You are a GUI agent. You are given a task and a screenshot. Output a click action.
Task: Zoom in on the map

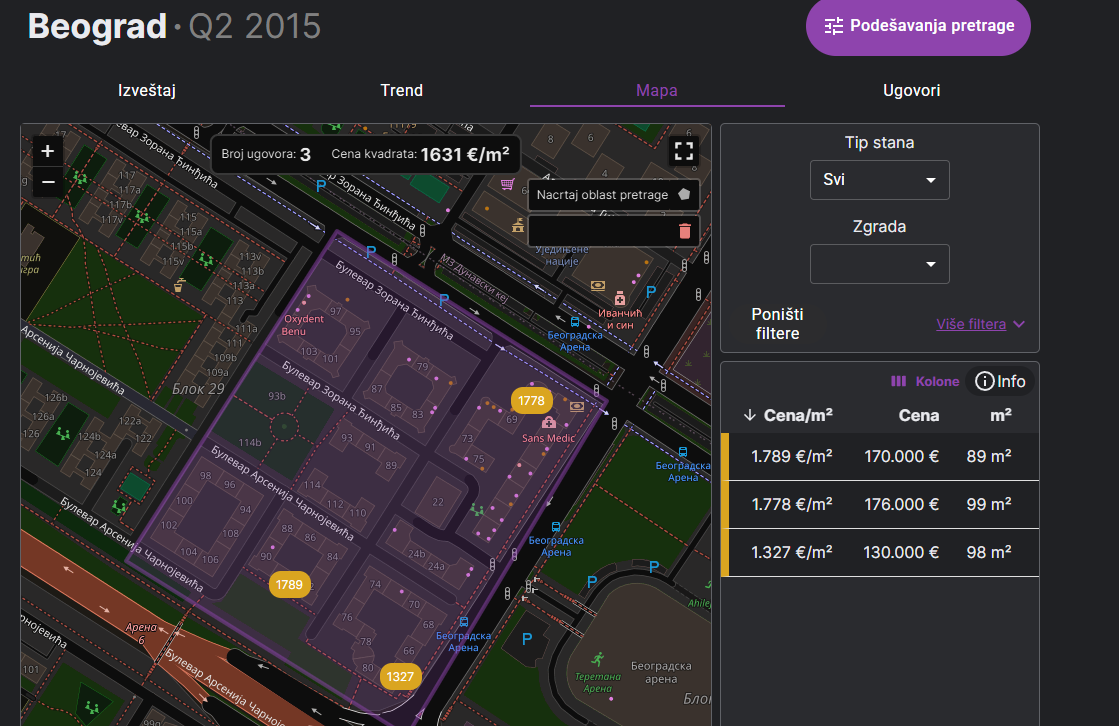coord(47,151)
